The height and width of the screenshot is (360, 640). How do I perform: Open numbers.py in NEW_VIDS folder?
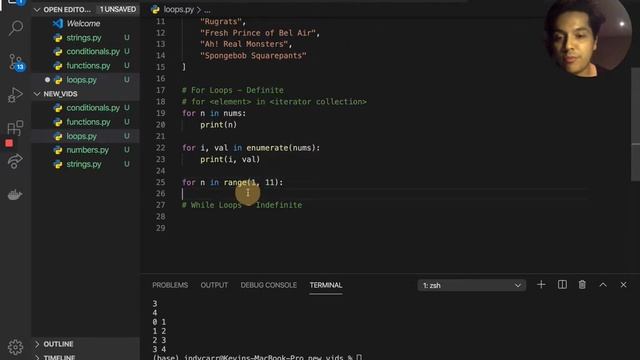pos(87,150)
